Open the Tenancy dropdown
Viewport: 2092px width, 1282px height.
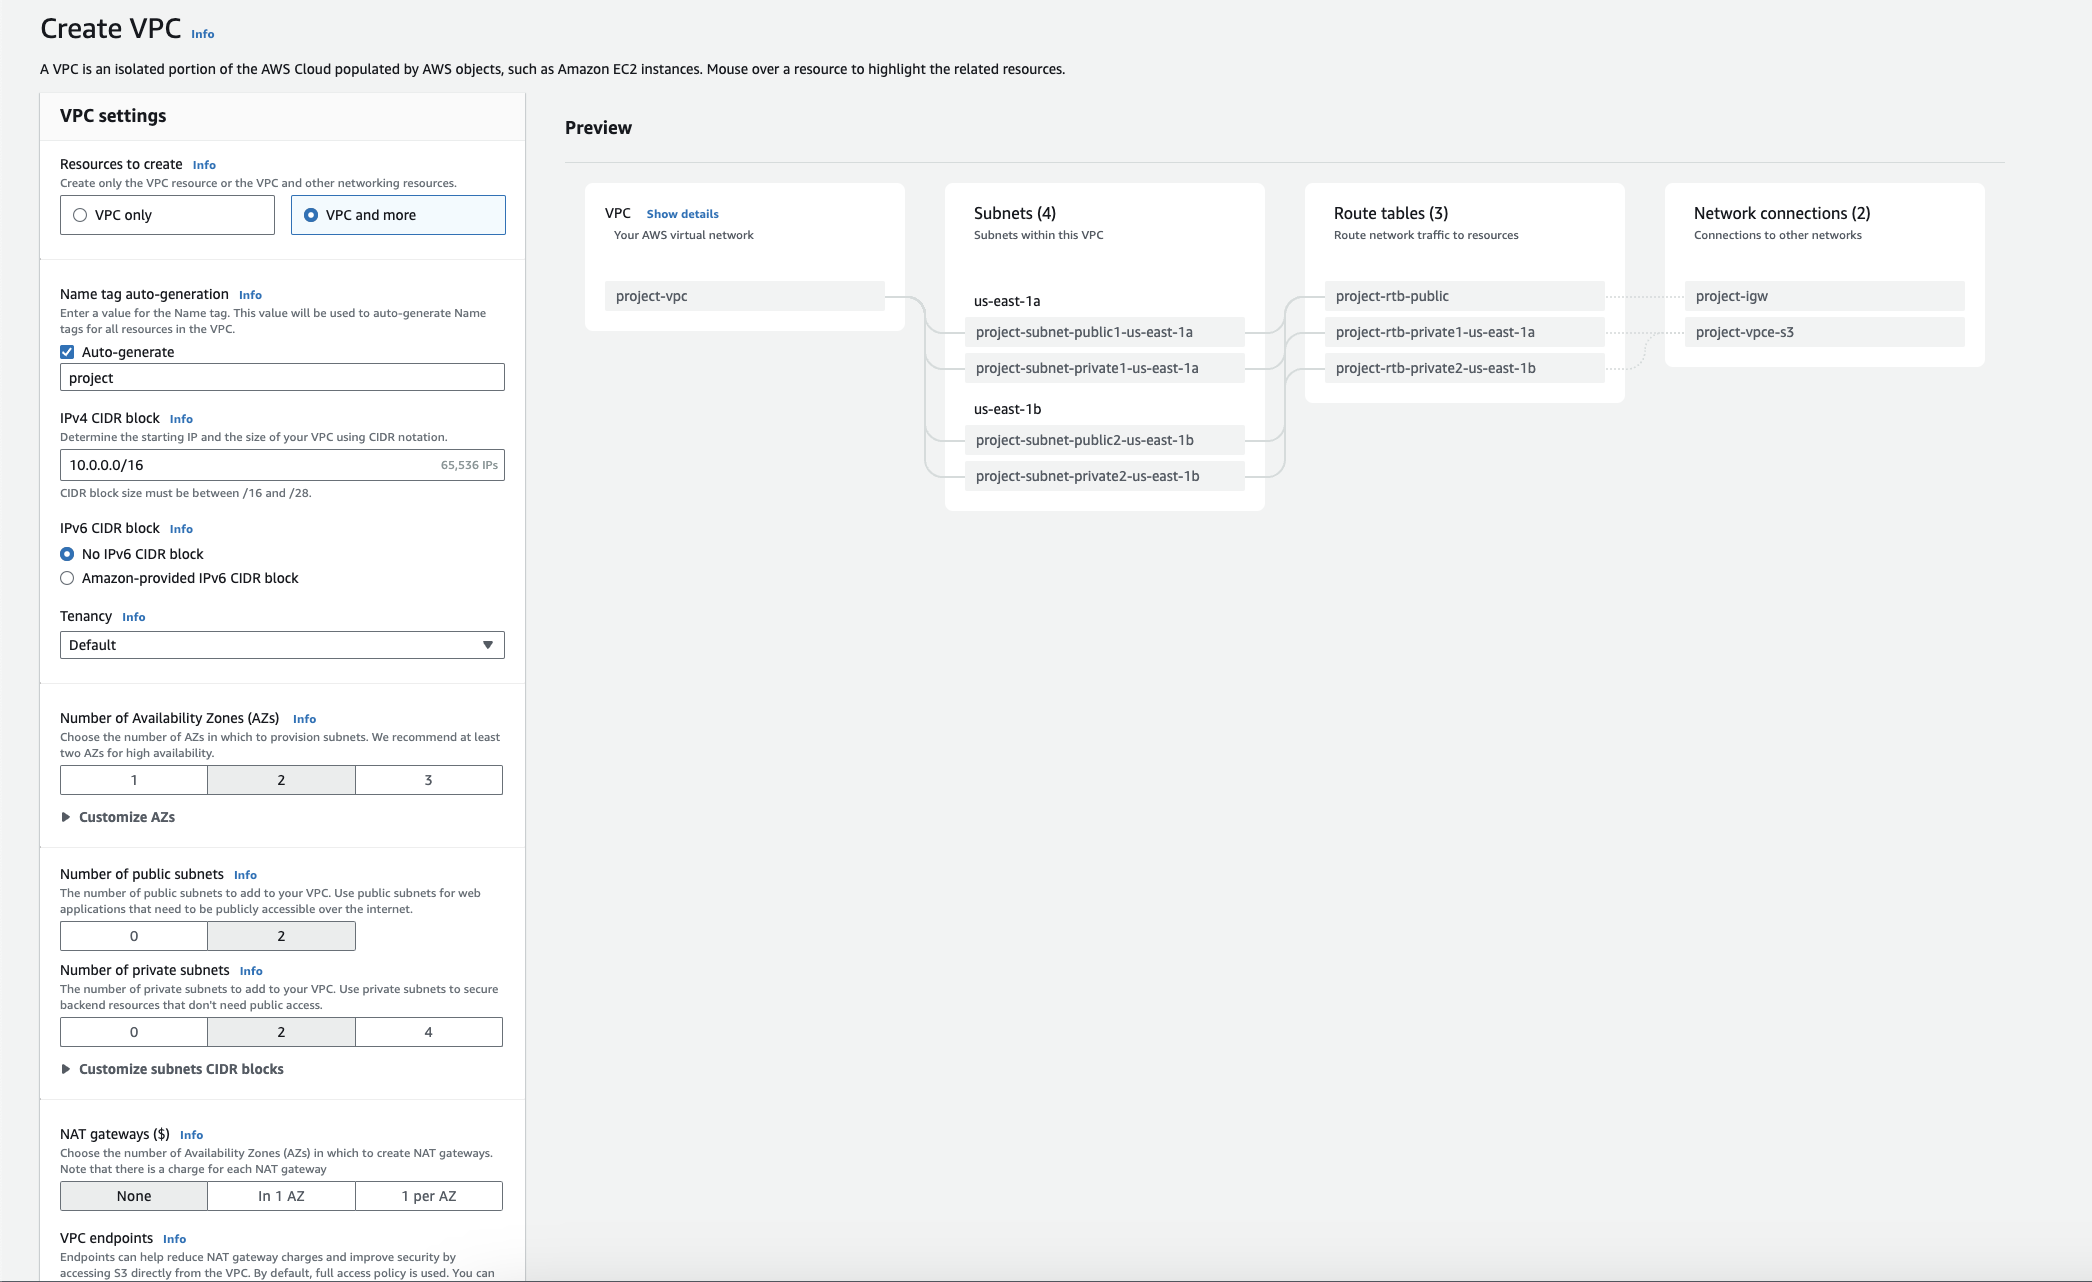tap(281, 645)
